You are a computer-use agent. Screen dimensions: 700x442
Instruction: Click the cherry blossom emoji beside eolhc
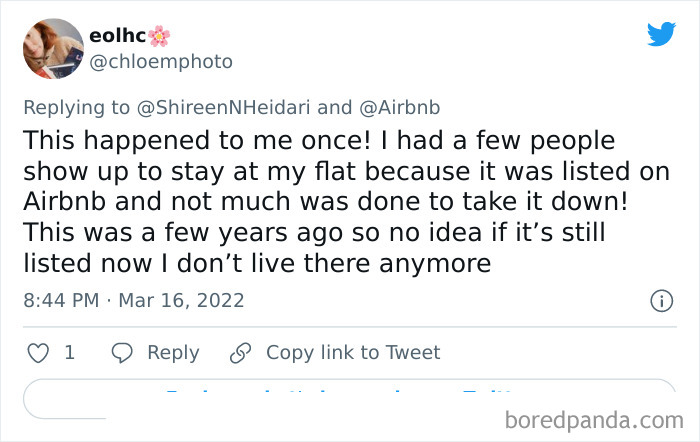159,36
